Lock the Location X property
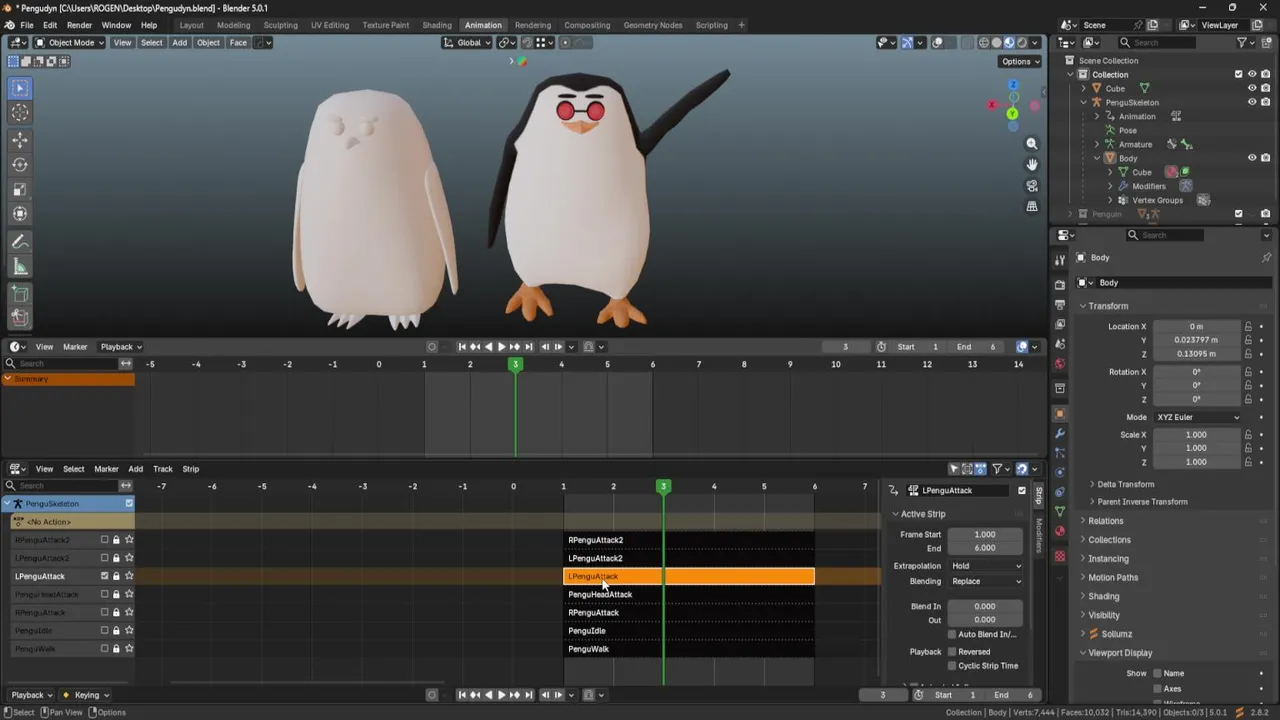Screen dimensions: 1280x720 pos(1248,327)
